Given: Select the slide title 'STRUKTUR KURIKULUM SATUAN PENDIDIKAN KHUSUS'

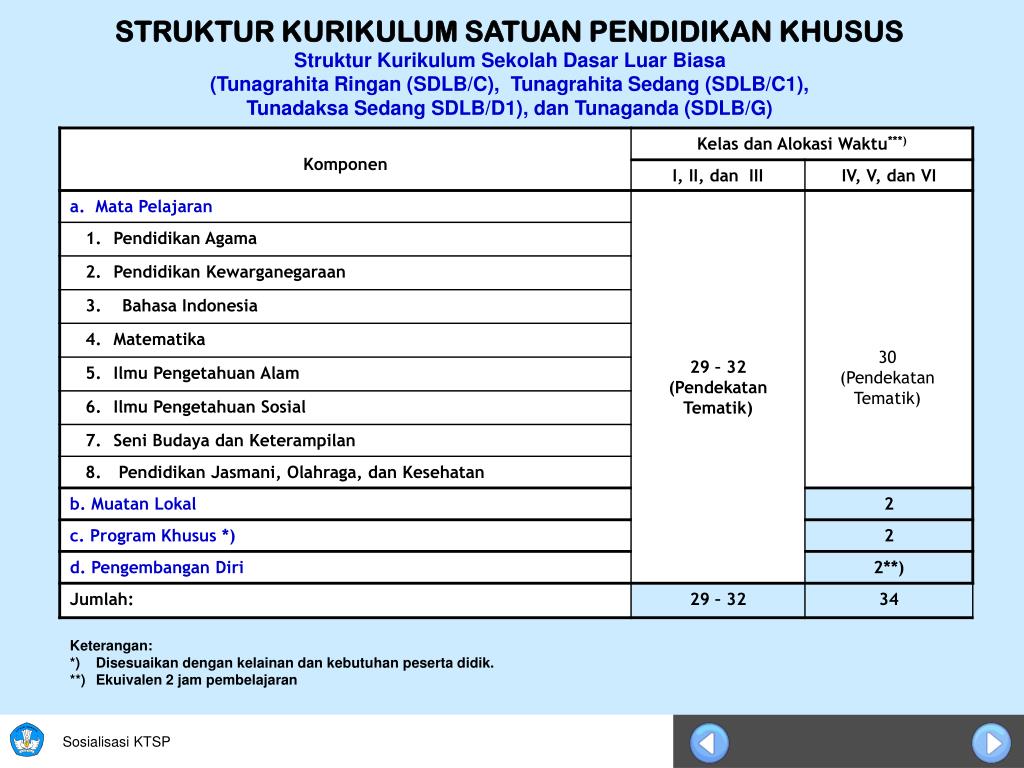Looking at the screenshot, I should point(509,31).
